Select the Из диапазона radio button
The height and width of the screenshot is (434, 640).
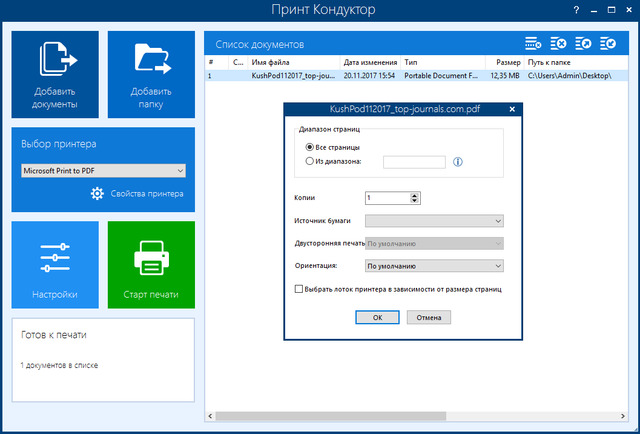coord(310,161)
